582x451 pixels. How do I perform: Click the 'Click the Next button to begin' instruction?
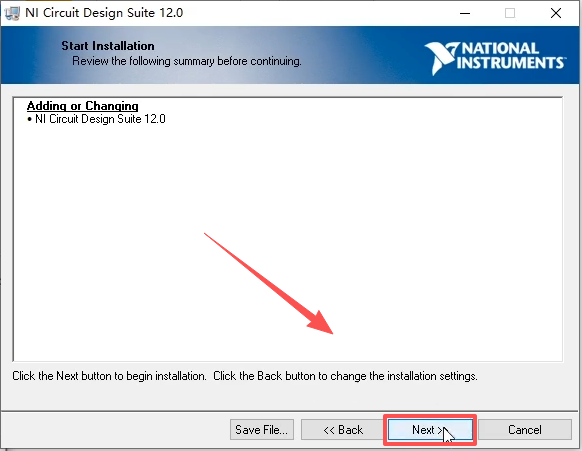(109, 376)
